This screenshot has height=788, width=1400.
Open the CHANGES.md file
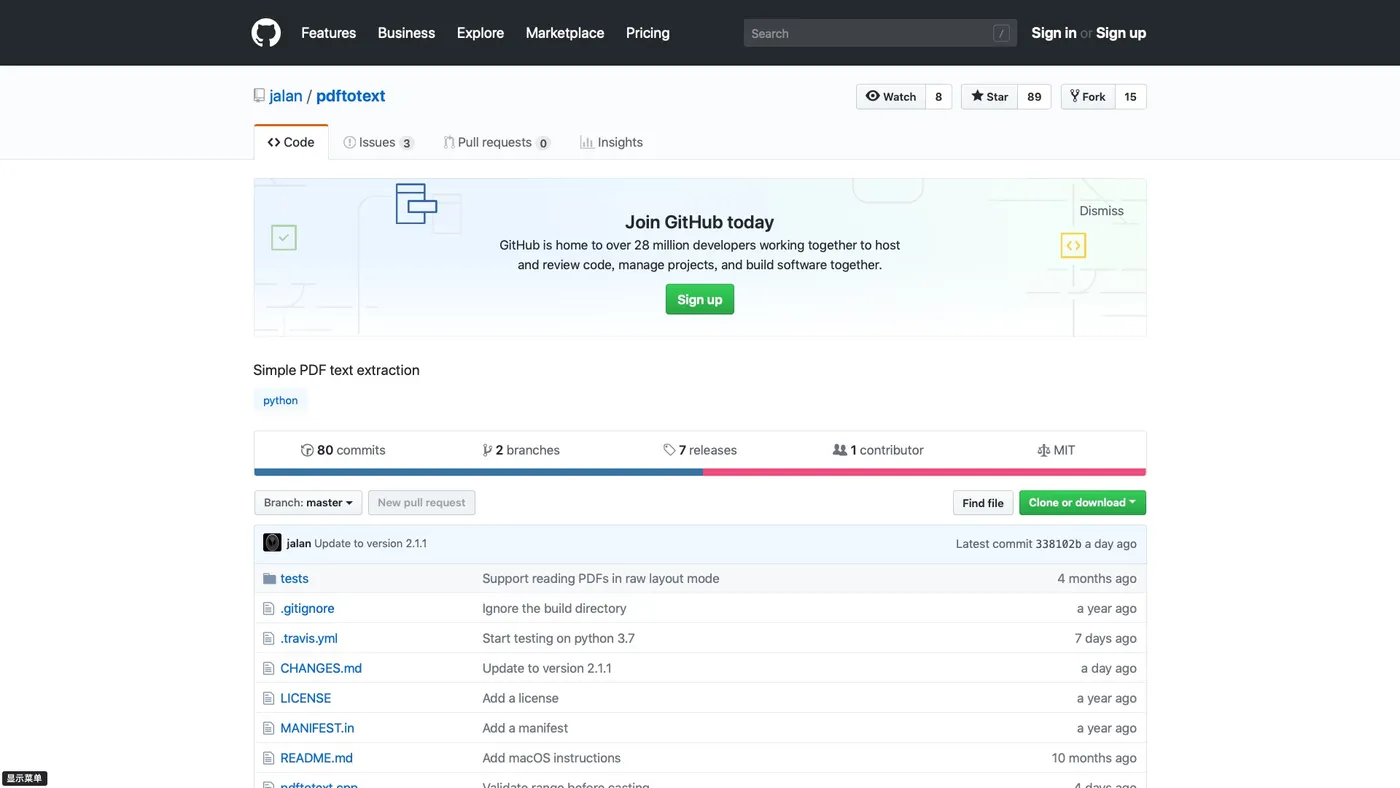pos(321,668)
